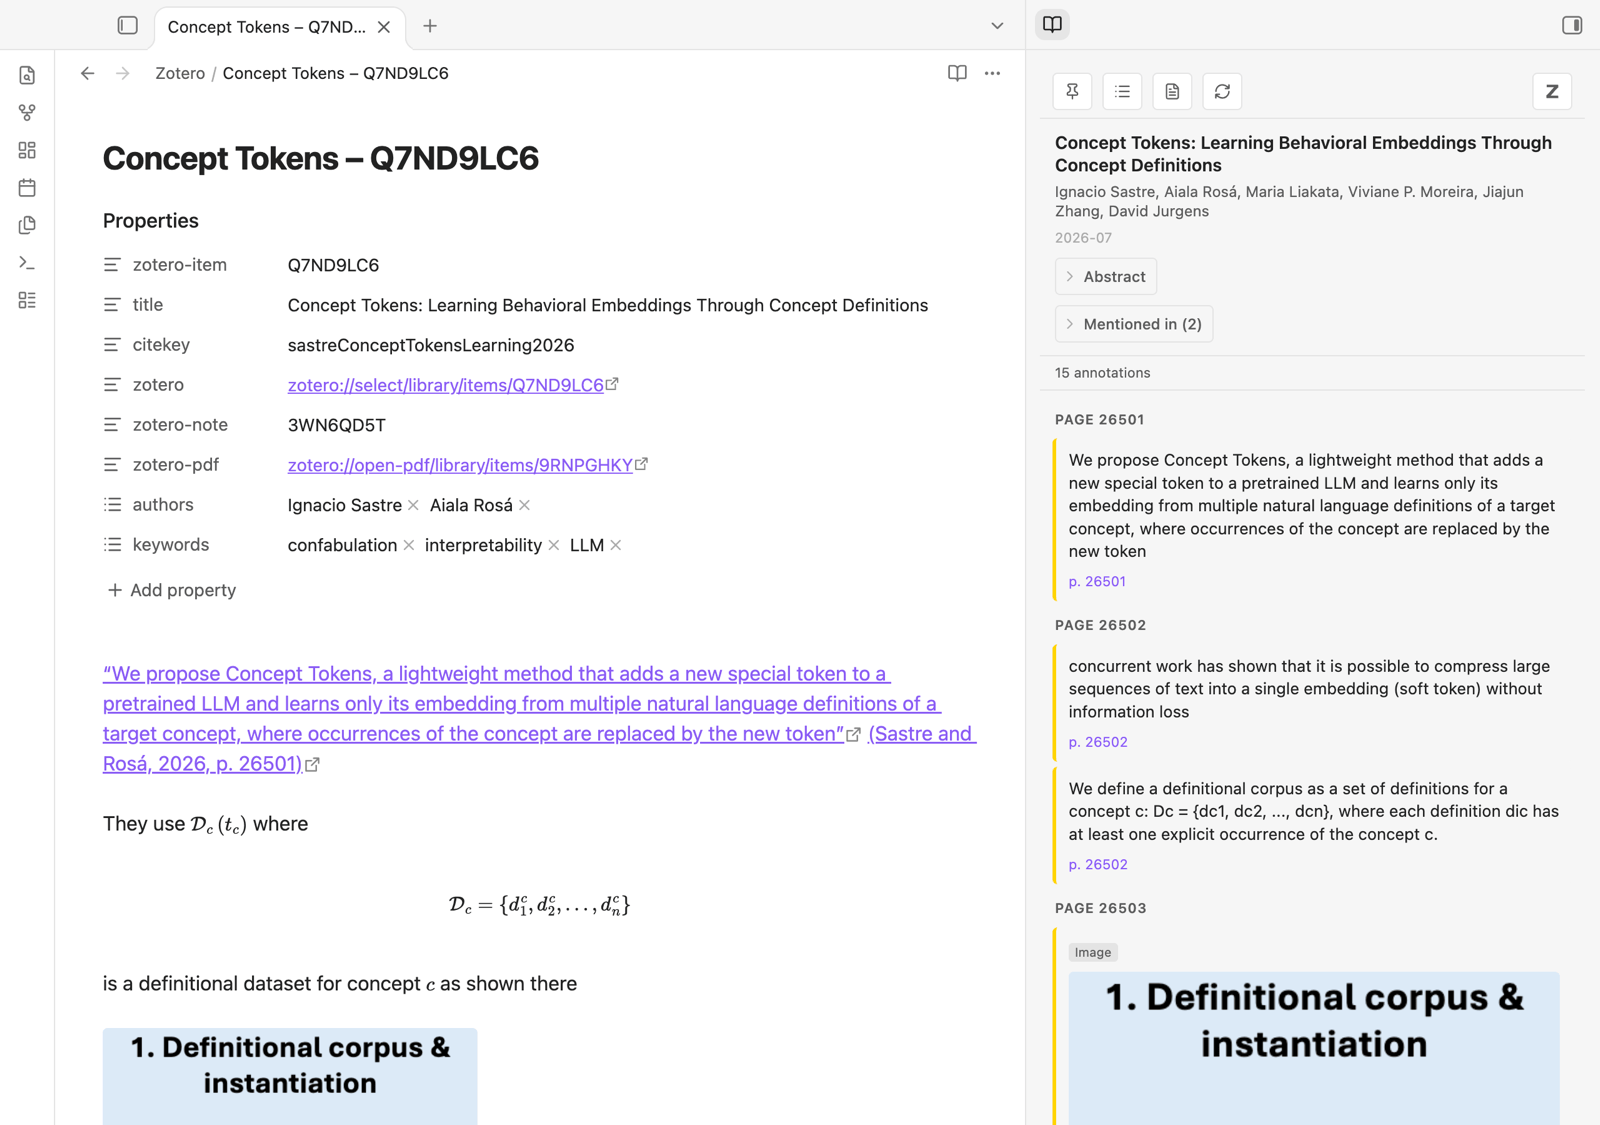
Task: Select the book panel tab in right sidebar
Action: click(1052, 25)
